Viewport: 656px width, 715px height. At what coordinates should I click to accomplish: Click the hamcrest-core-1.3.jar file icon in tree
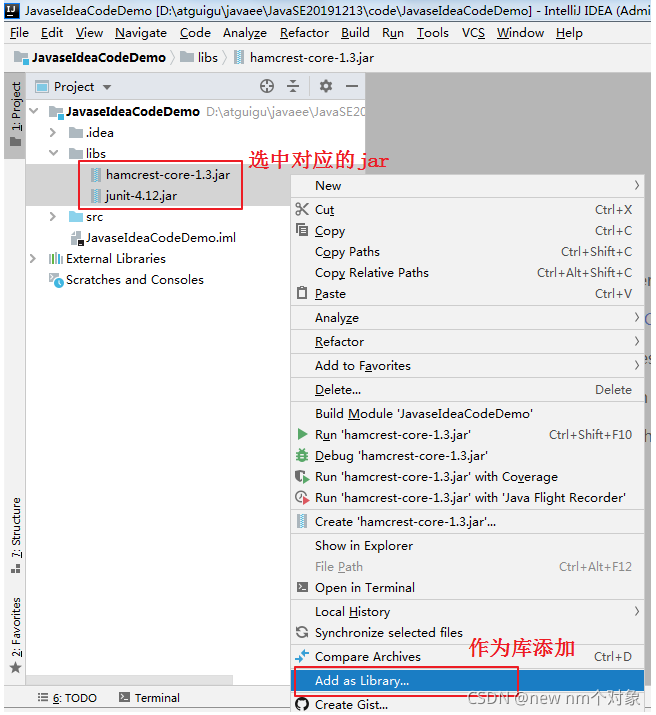pyautogui.click(x=96, y=175)
